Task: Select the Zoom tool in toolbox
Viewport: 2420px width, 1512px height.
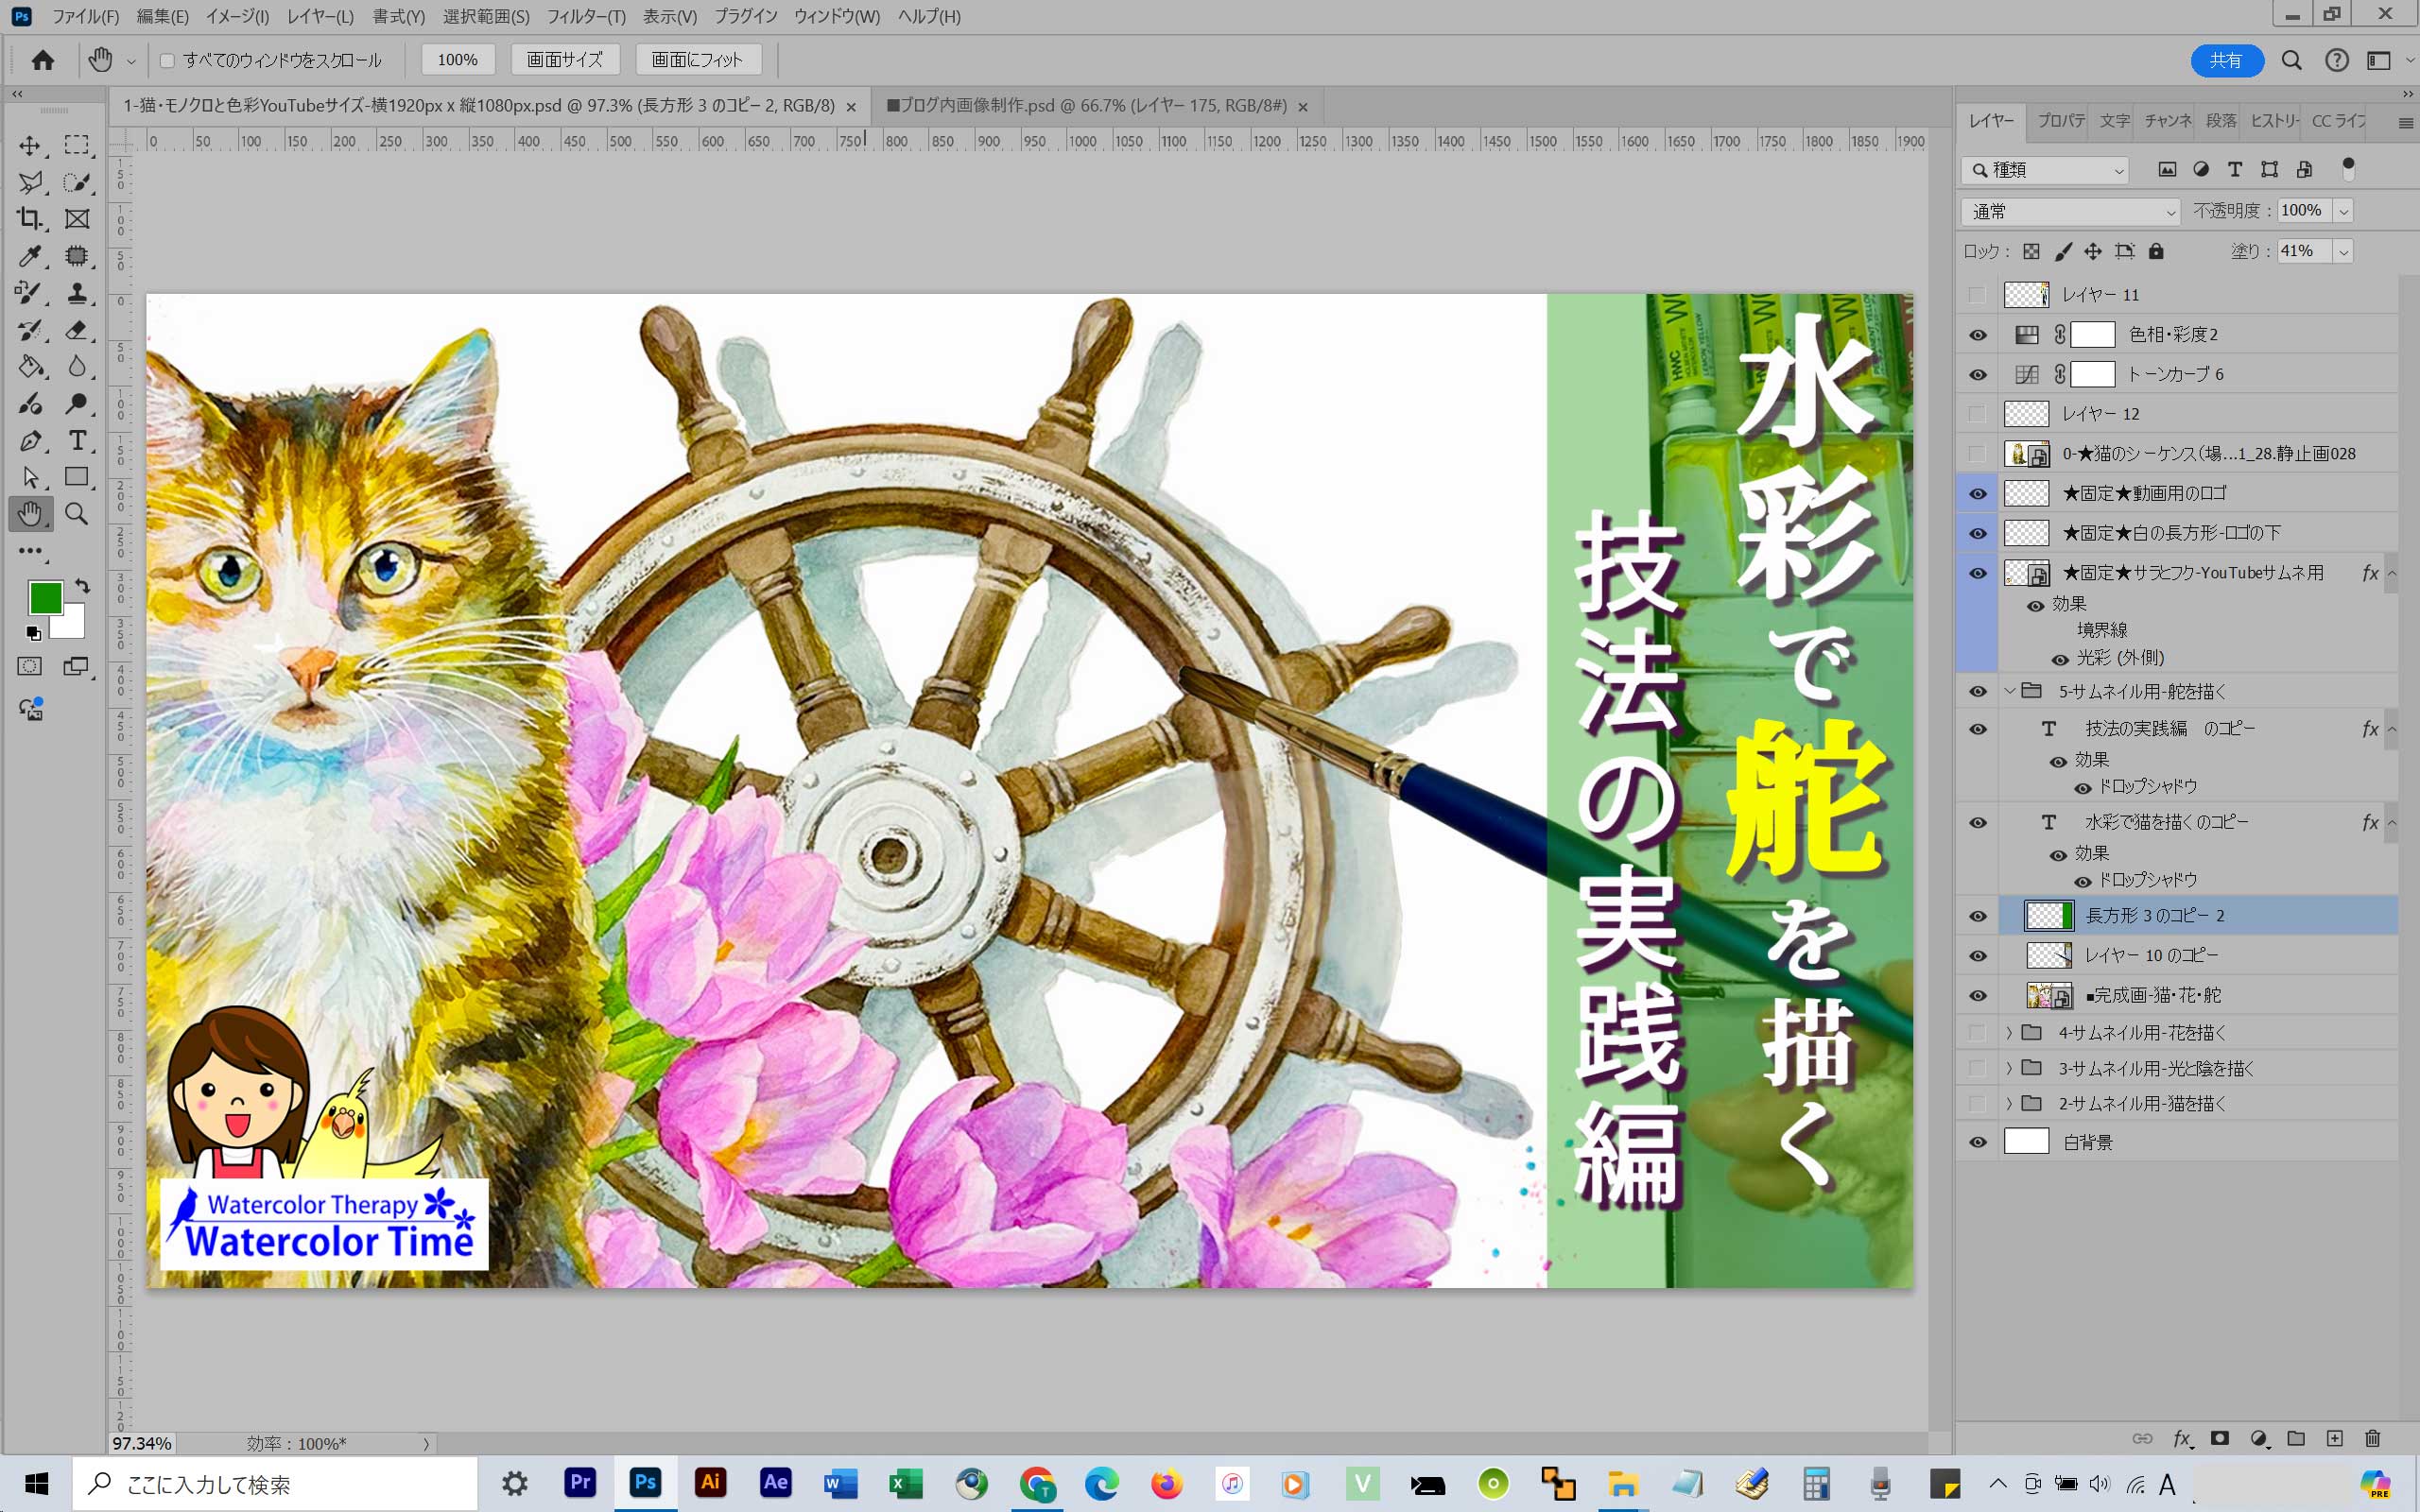Action: click(77, 514)
